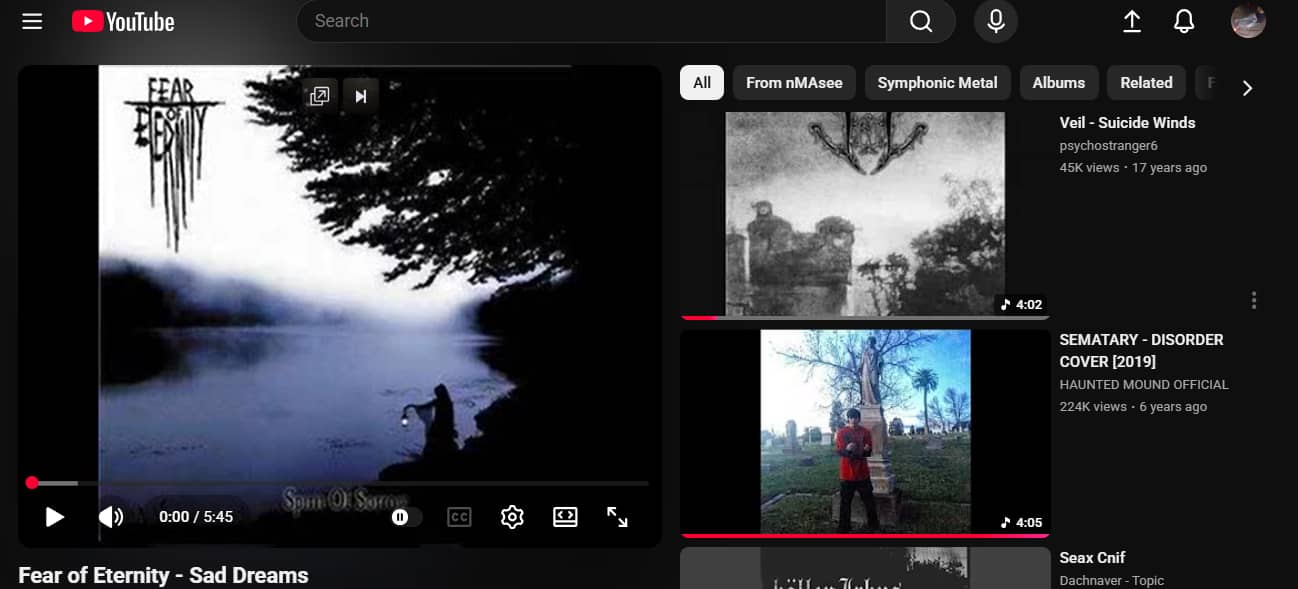Click the 45K views 17 years ago text
Image resolution: width=1298 pixels, height=589 pixels.
[x=1133, y=168]
